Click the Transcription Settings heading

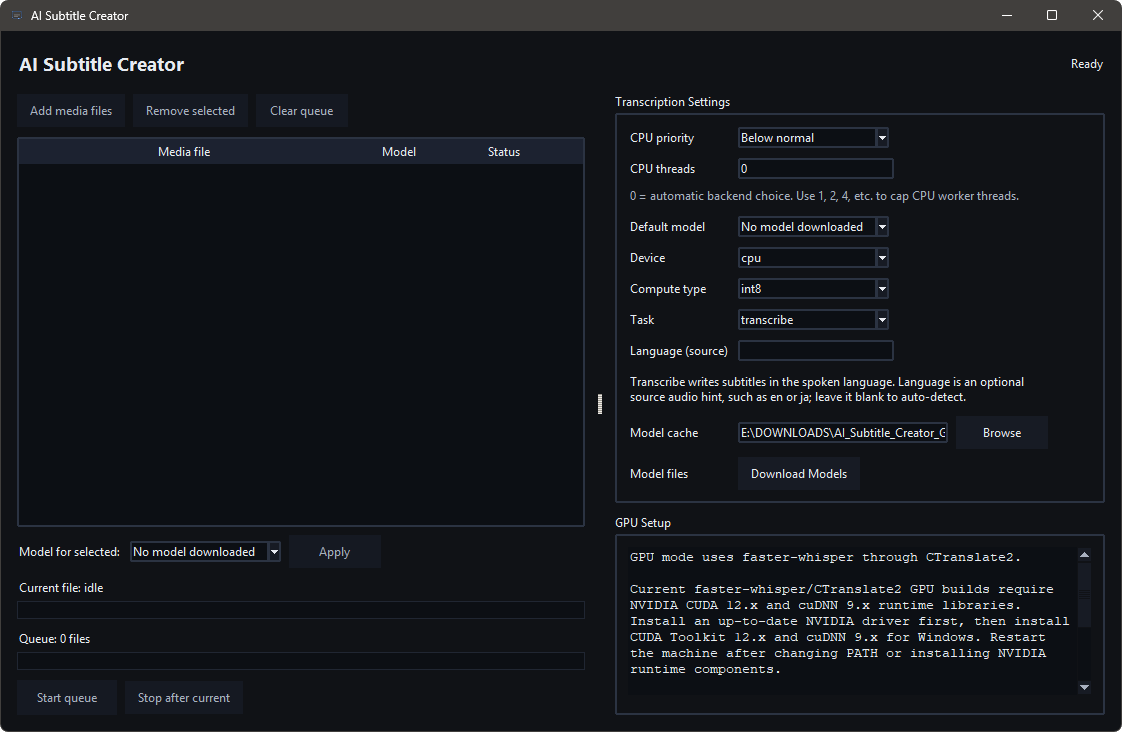point(673,102)
